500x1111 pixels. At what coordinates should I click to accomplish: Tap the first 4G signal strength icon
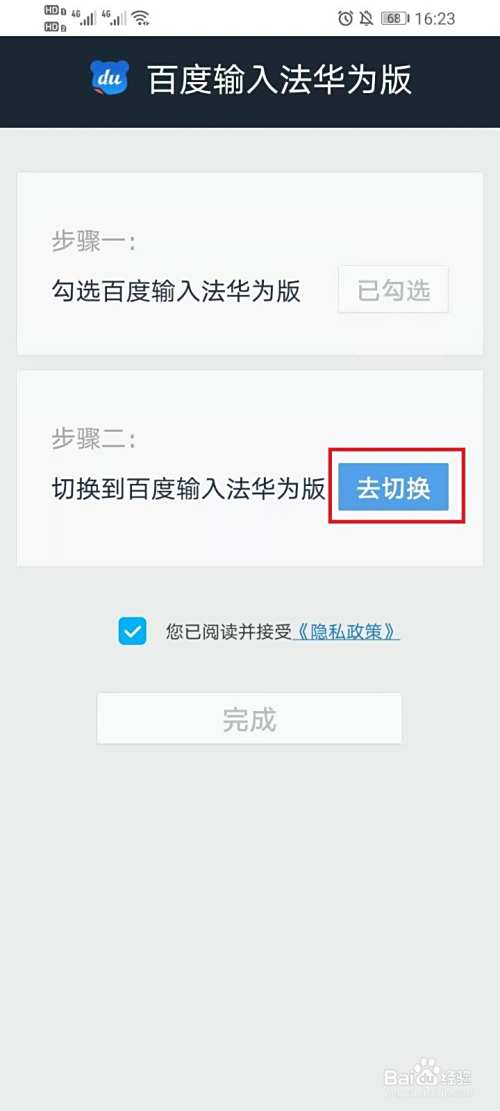coord(84,18)
